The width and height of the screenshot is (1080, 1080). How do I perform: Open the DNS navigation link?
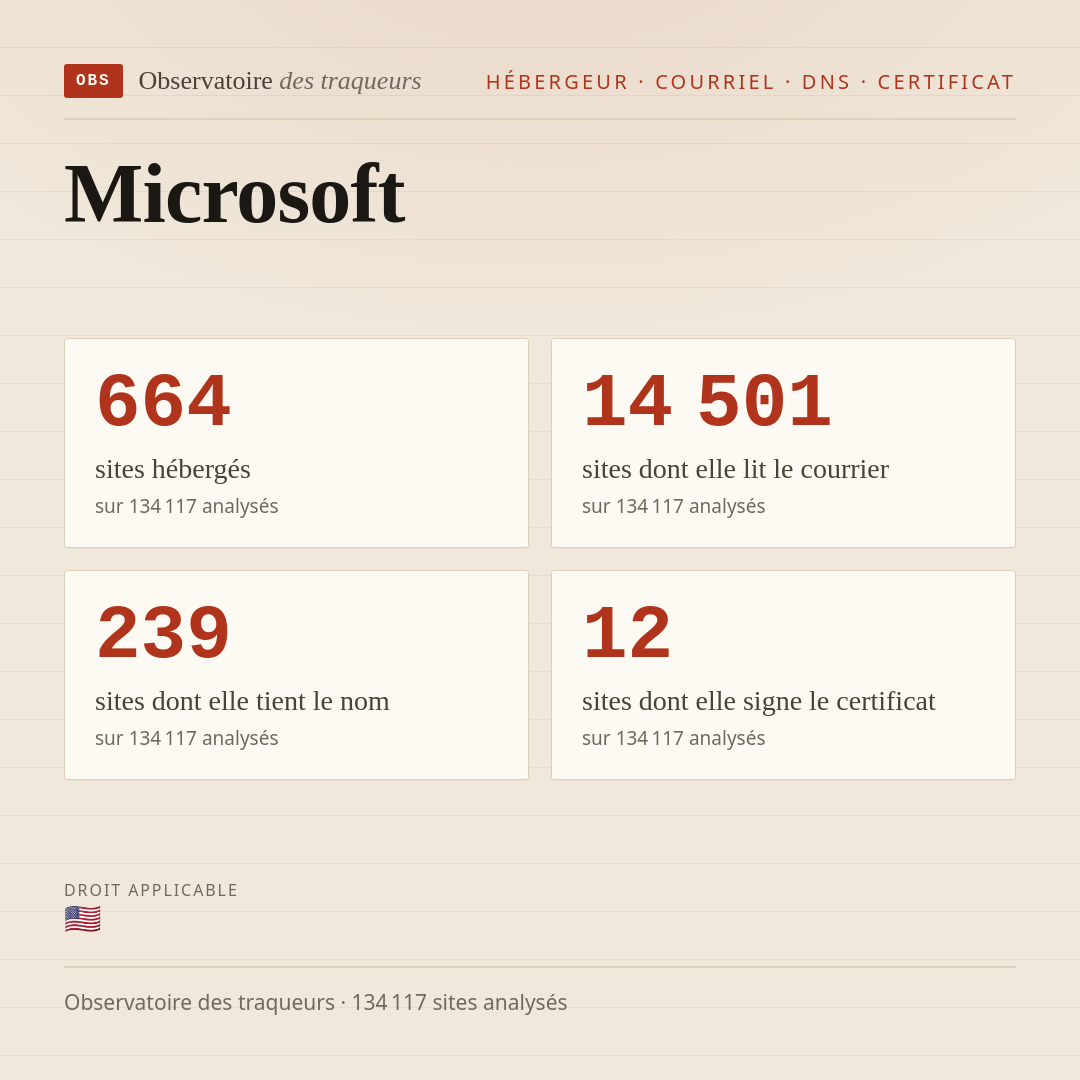coord(826,82)
